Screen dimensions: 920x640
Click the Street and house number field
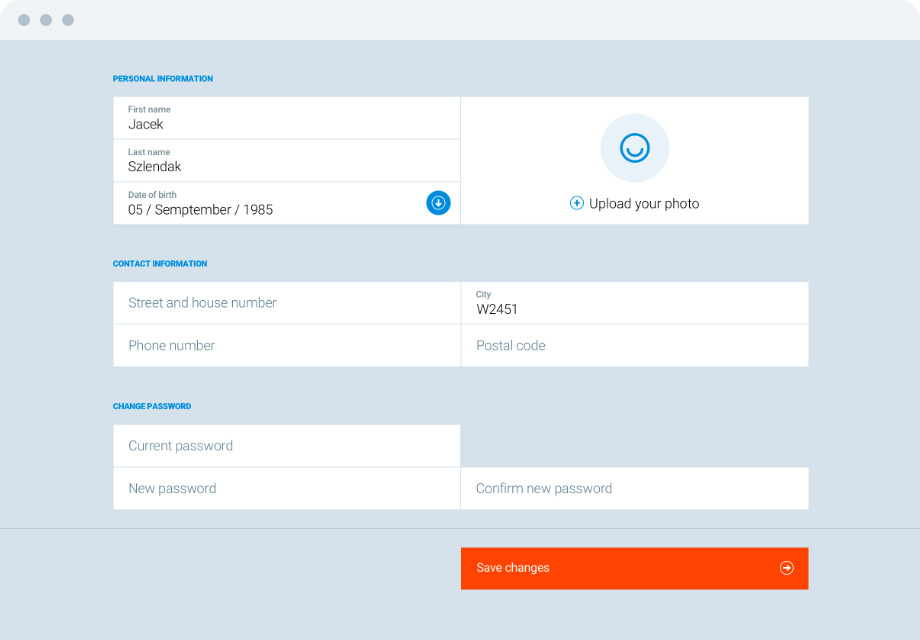coord(287,303)
